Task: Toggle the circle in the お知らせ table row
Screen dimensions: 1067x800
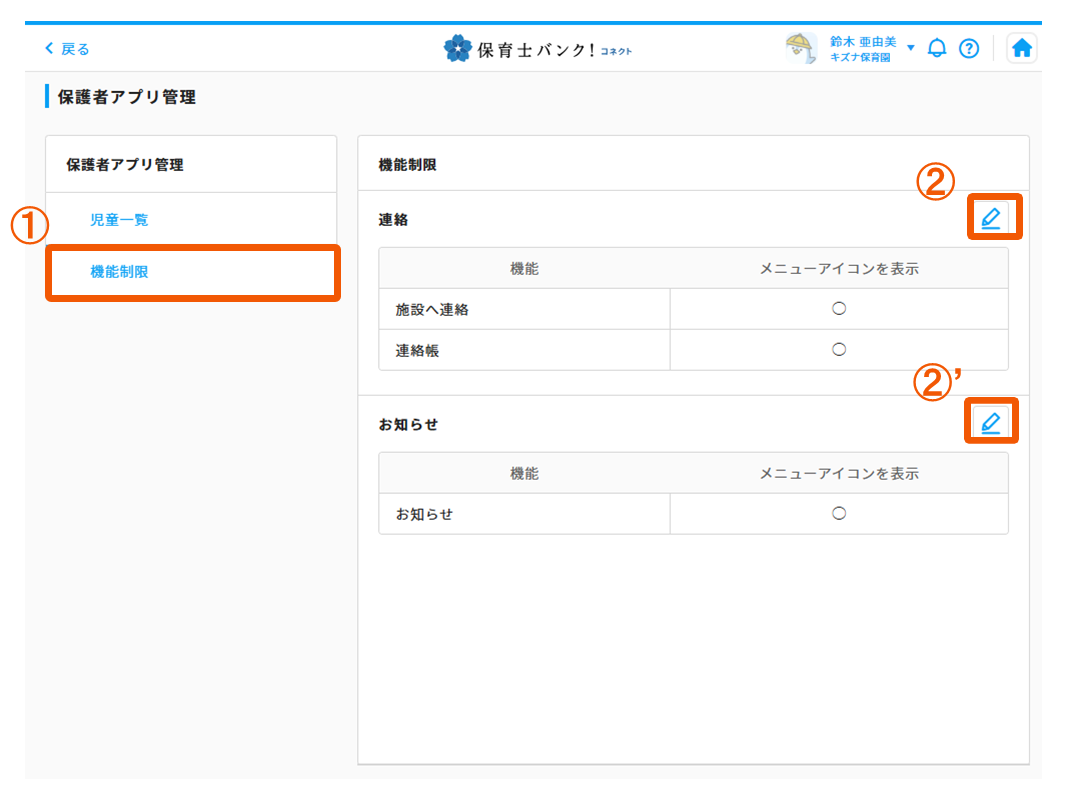Action: coord(839,513)
